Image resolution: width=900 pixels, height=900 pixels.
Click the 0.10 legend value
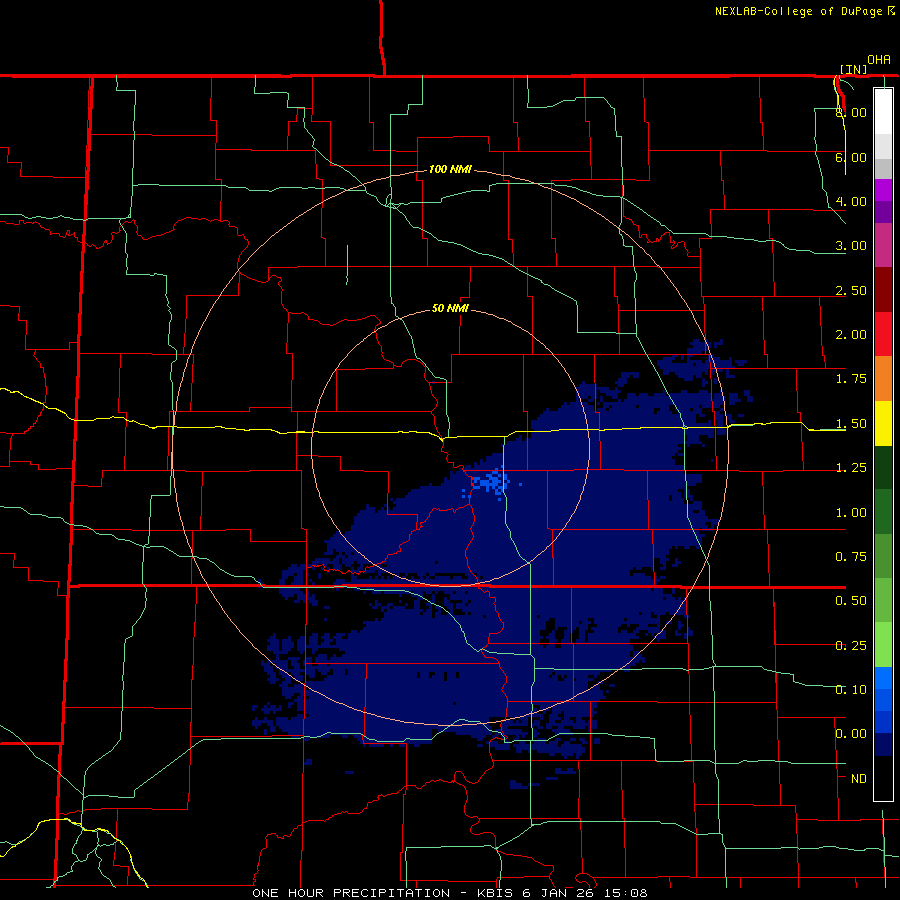tap(851, 690)
